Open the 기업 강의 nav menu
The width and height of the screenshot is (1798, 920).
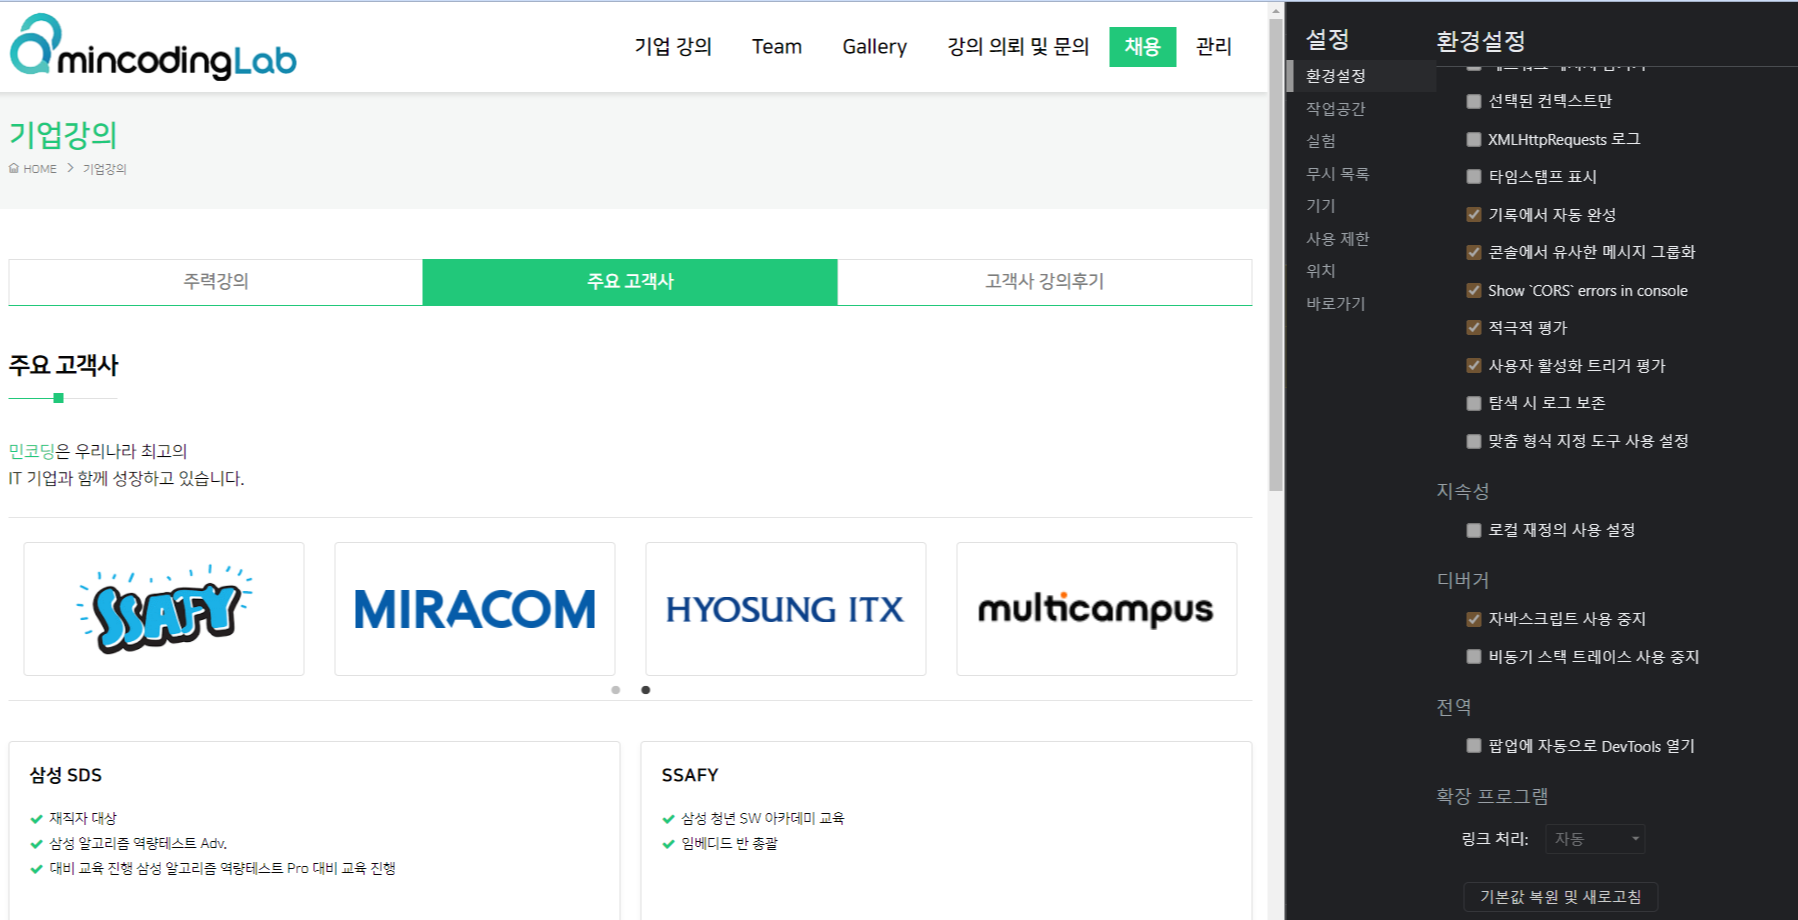coord(673,47)
